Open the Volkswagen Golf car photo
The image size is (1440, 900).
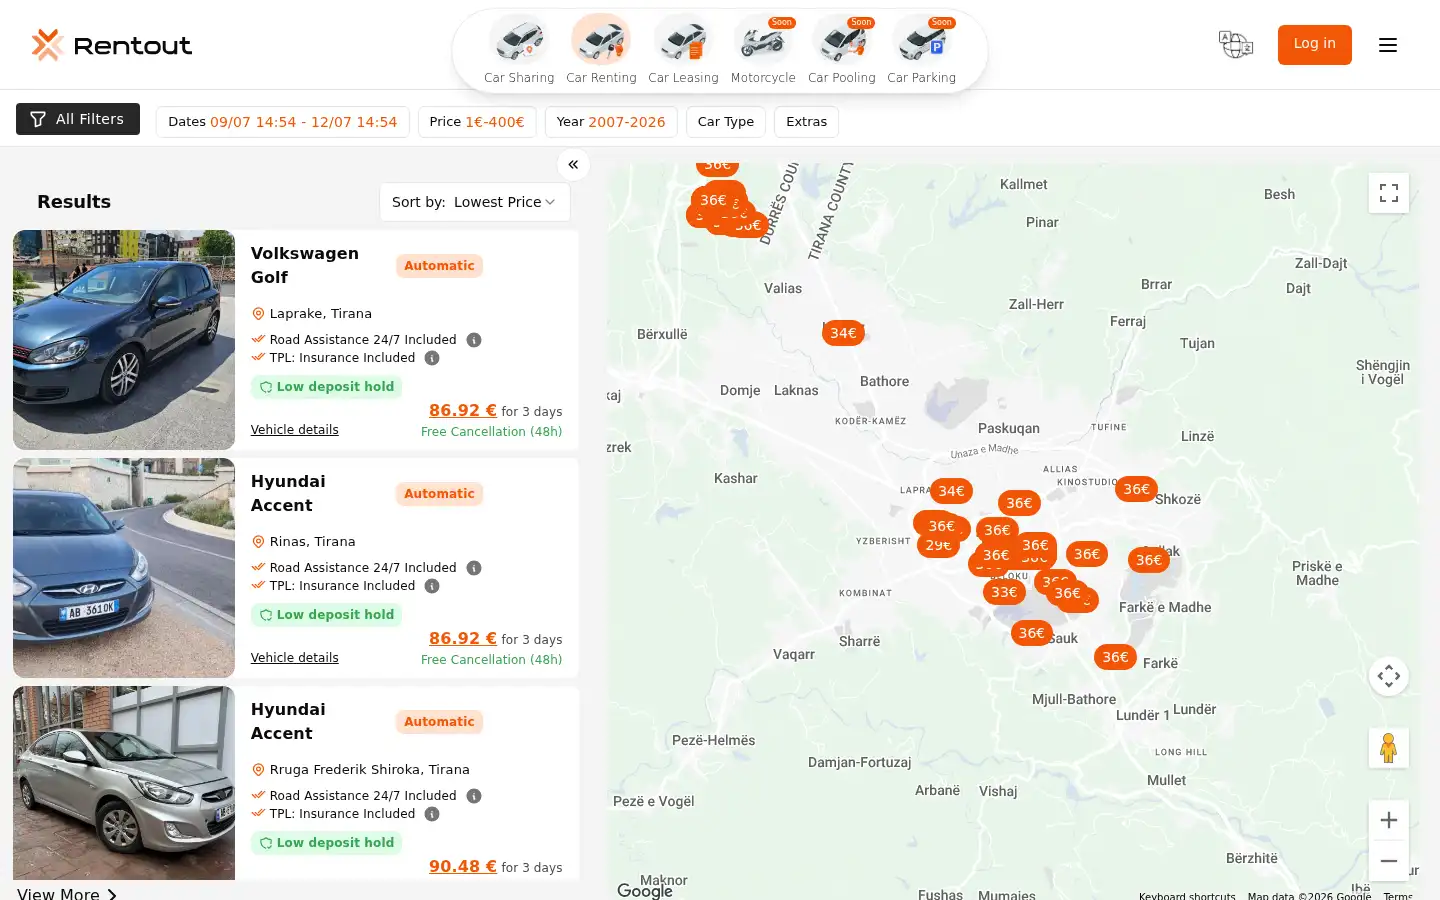pyautogui.click(x=124, y=340)
